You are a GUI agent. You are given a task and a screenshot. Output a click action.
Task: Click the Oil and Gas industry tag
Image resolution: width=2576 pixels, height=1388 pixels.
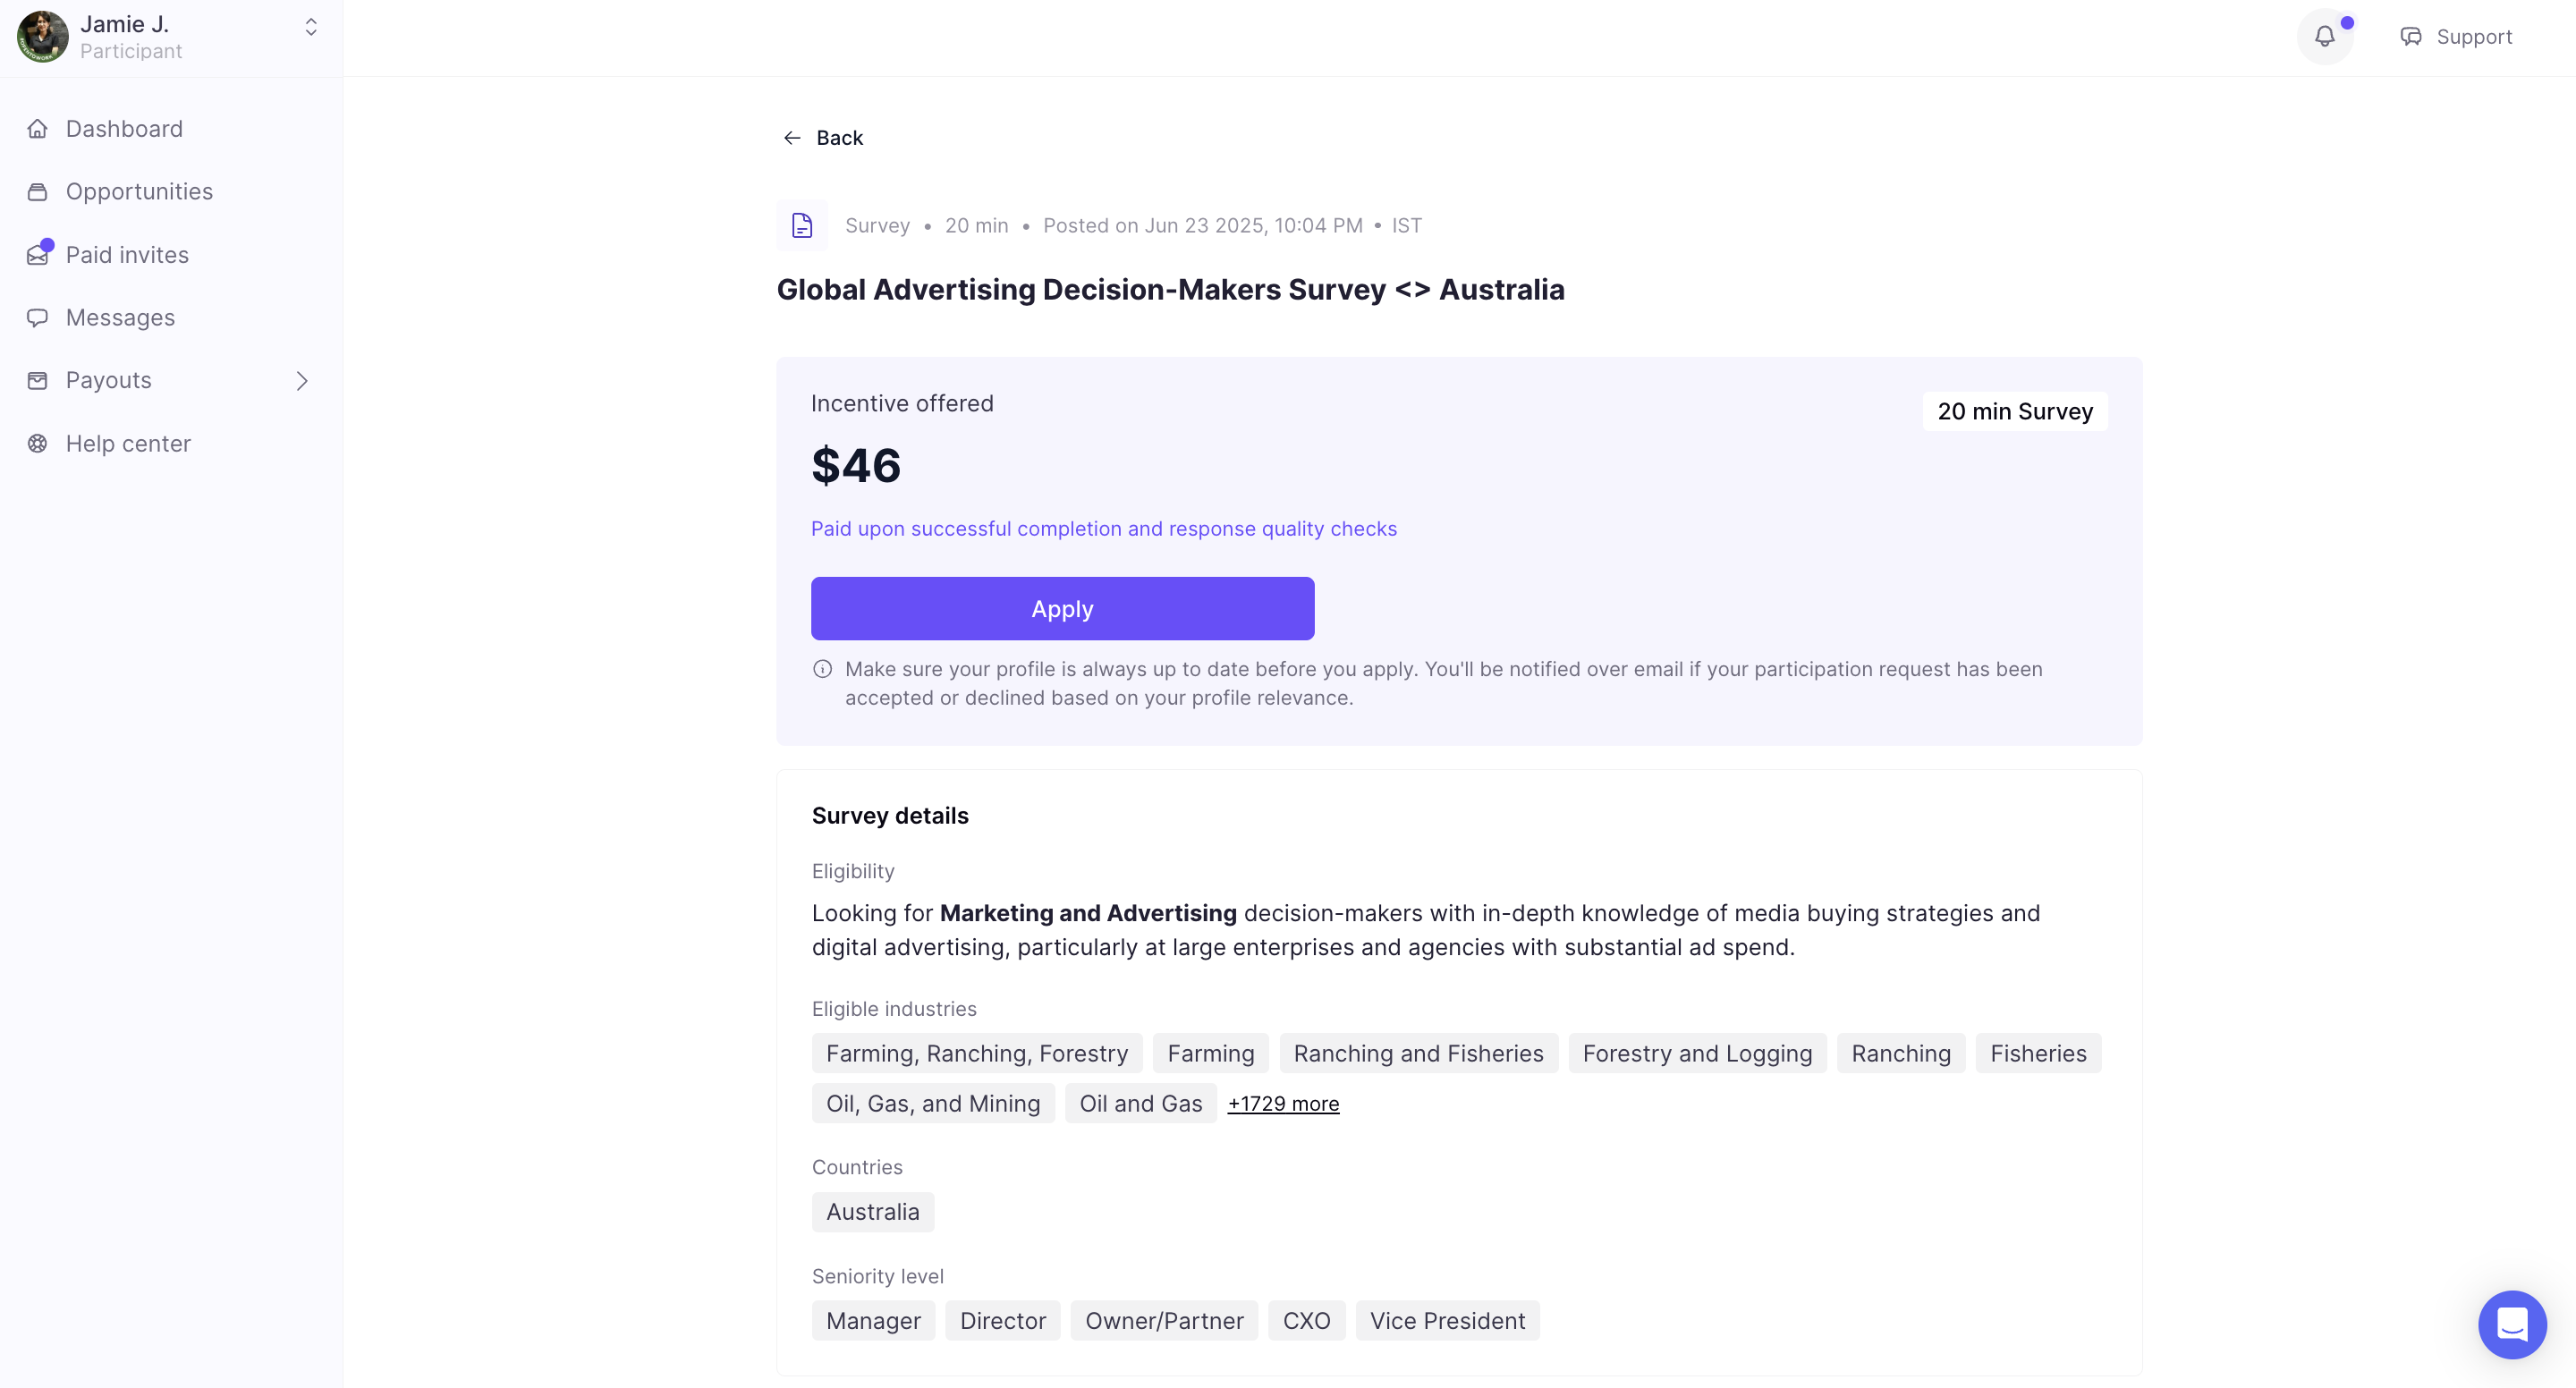coord(1140,1104)
